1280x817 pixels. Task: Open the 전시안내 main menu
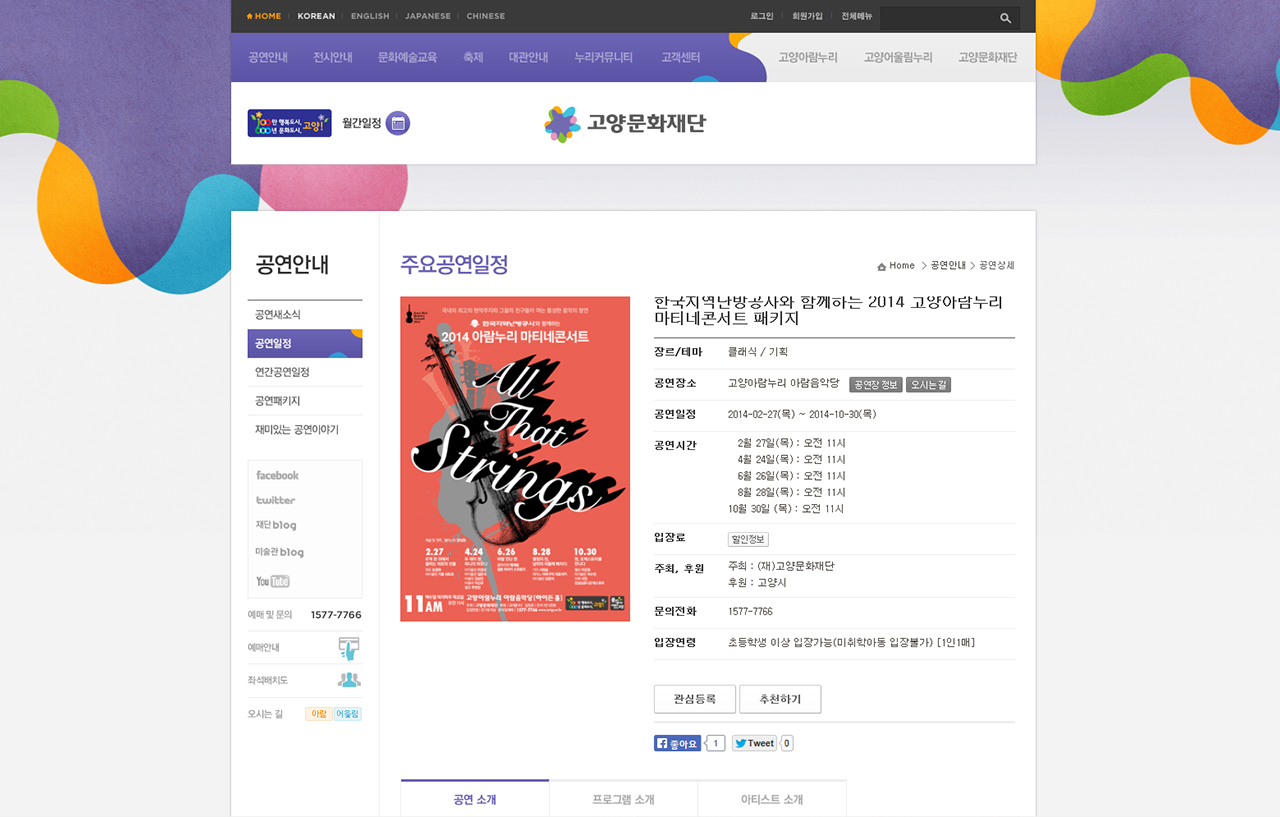click(333, 57)
